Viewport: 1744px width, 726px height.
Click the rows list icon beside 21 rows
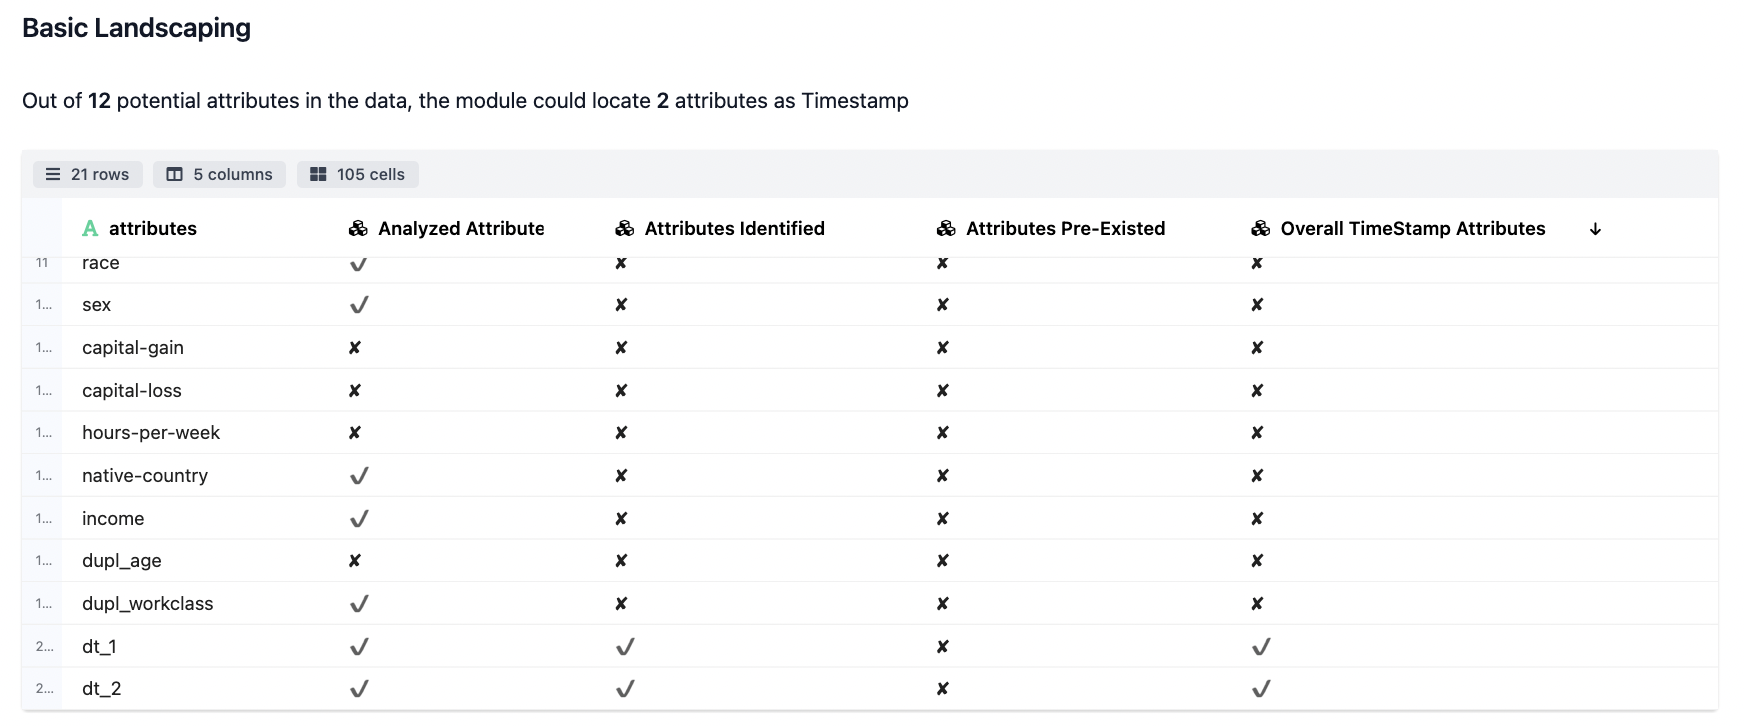[53, 174]
